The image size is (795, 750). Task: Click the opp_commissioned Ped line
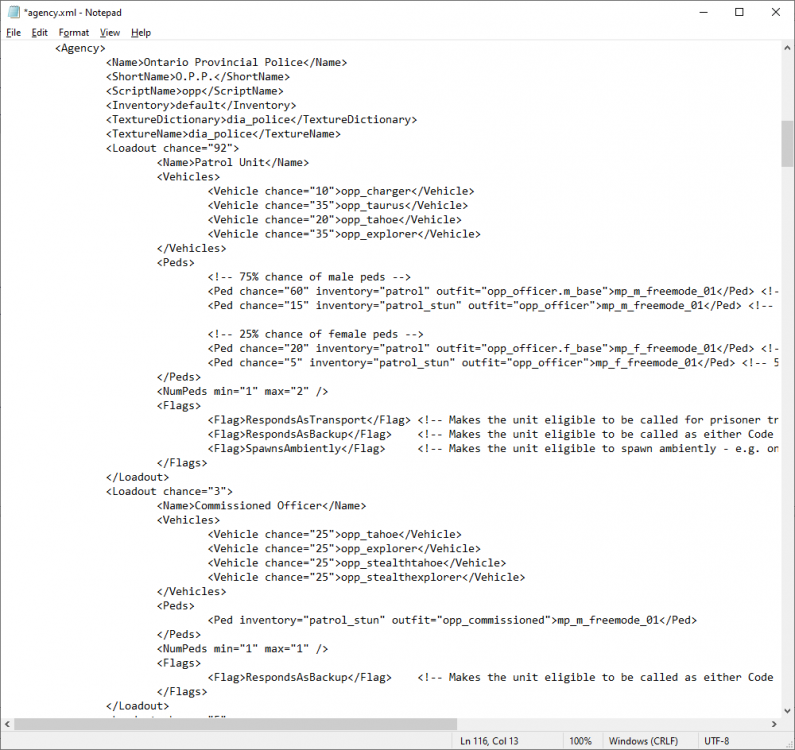point(452,620)
